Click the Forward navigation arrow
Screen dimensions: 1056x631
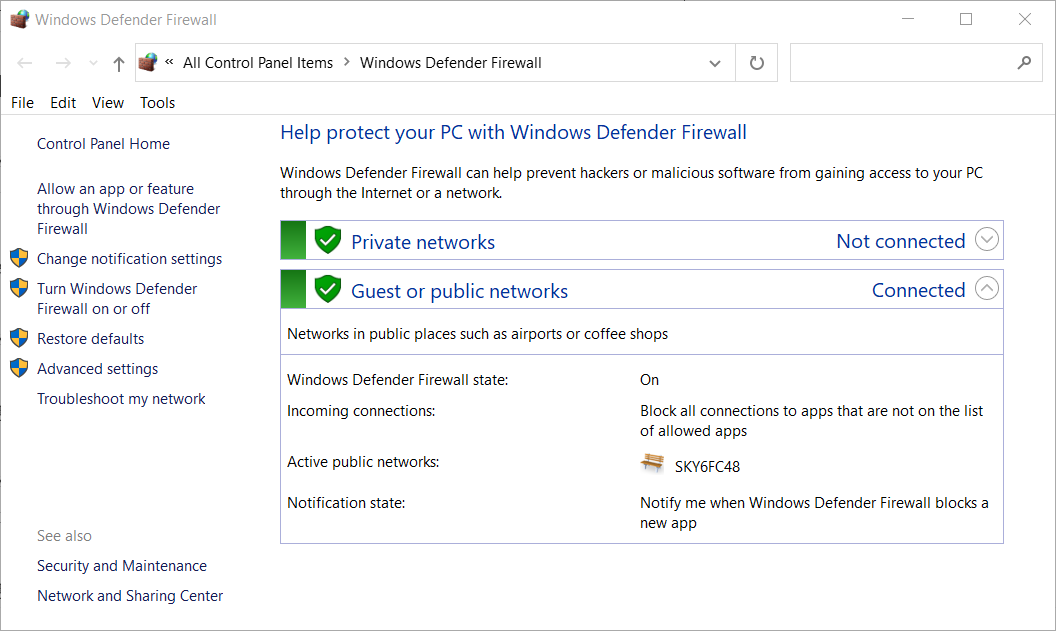pos(63,63)
